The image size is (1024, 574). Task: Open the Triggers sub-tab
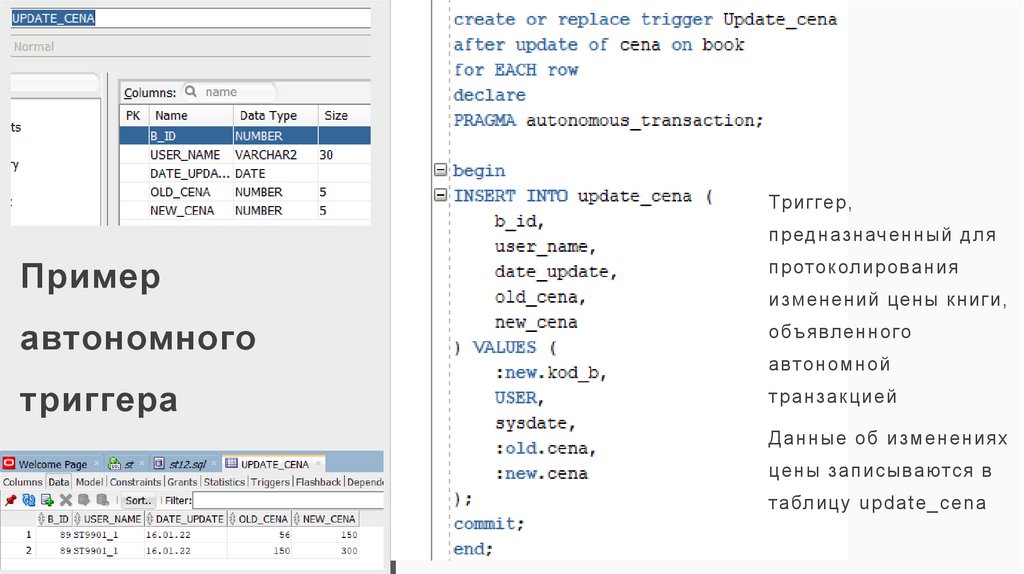click(269, 482)
